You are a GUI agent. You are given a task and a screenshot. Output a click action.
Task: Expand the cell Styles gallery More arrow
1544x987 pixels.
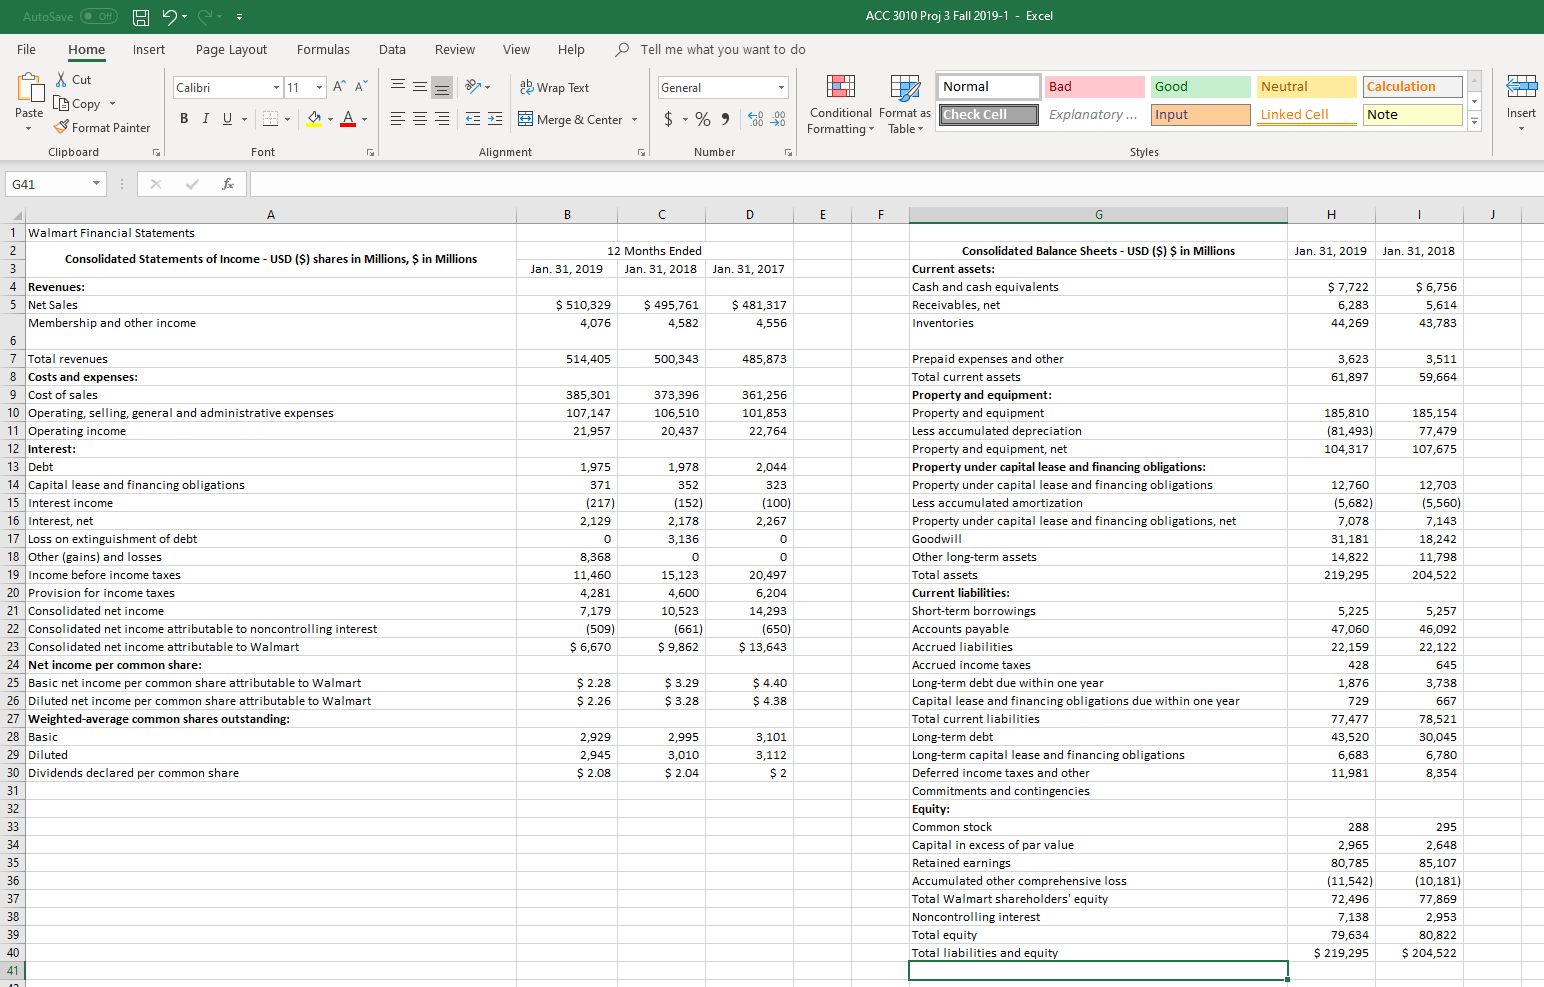[1474, 121]
